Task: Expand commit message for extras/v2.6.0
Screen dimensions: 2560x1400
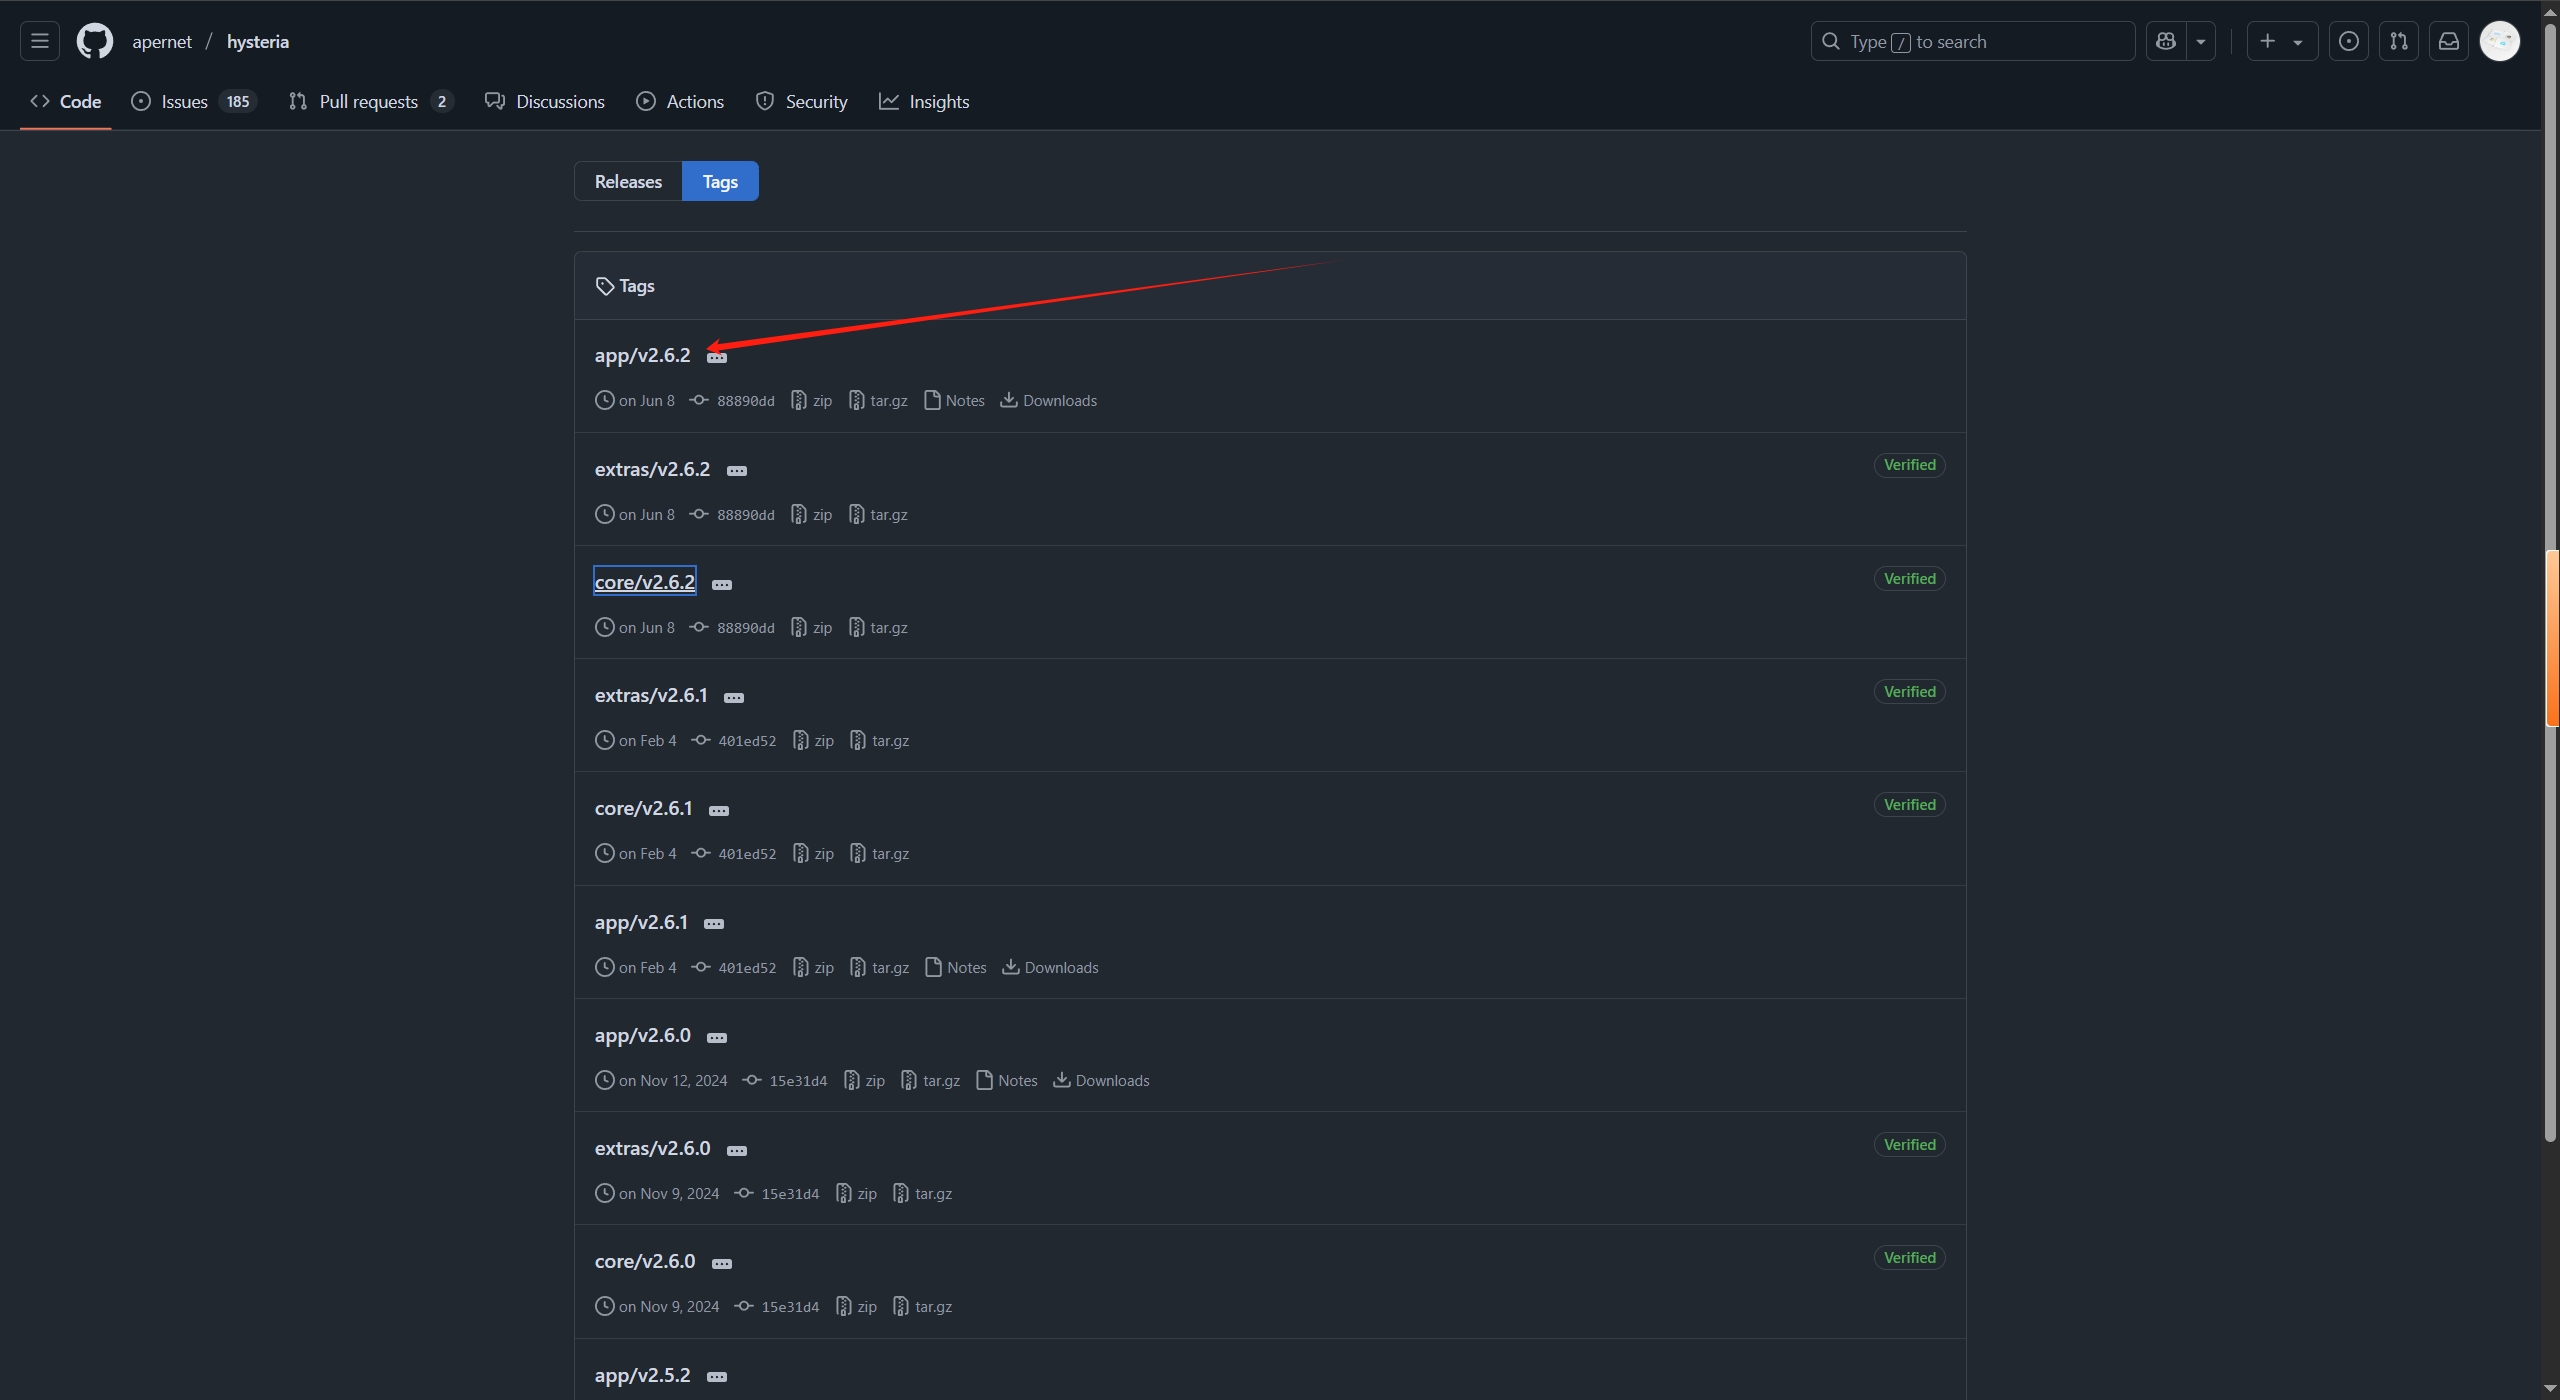Action: point(737,1150)
